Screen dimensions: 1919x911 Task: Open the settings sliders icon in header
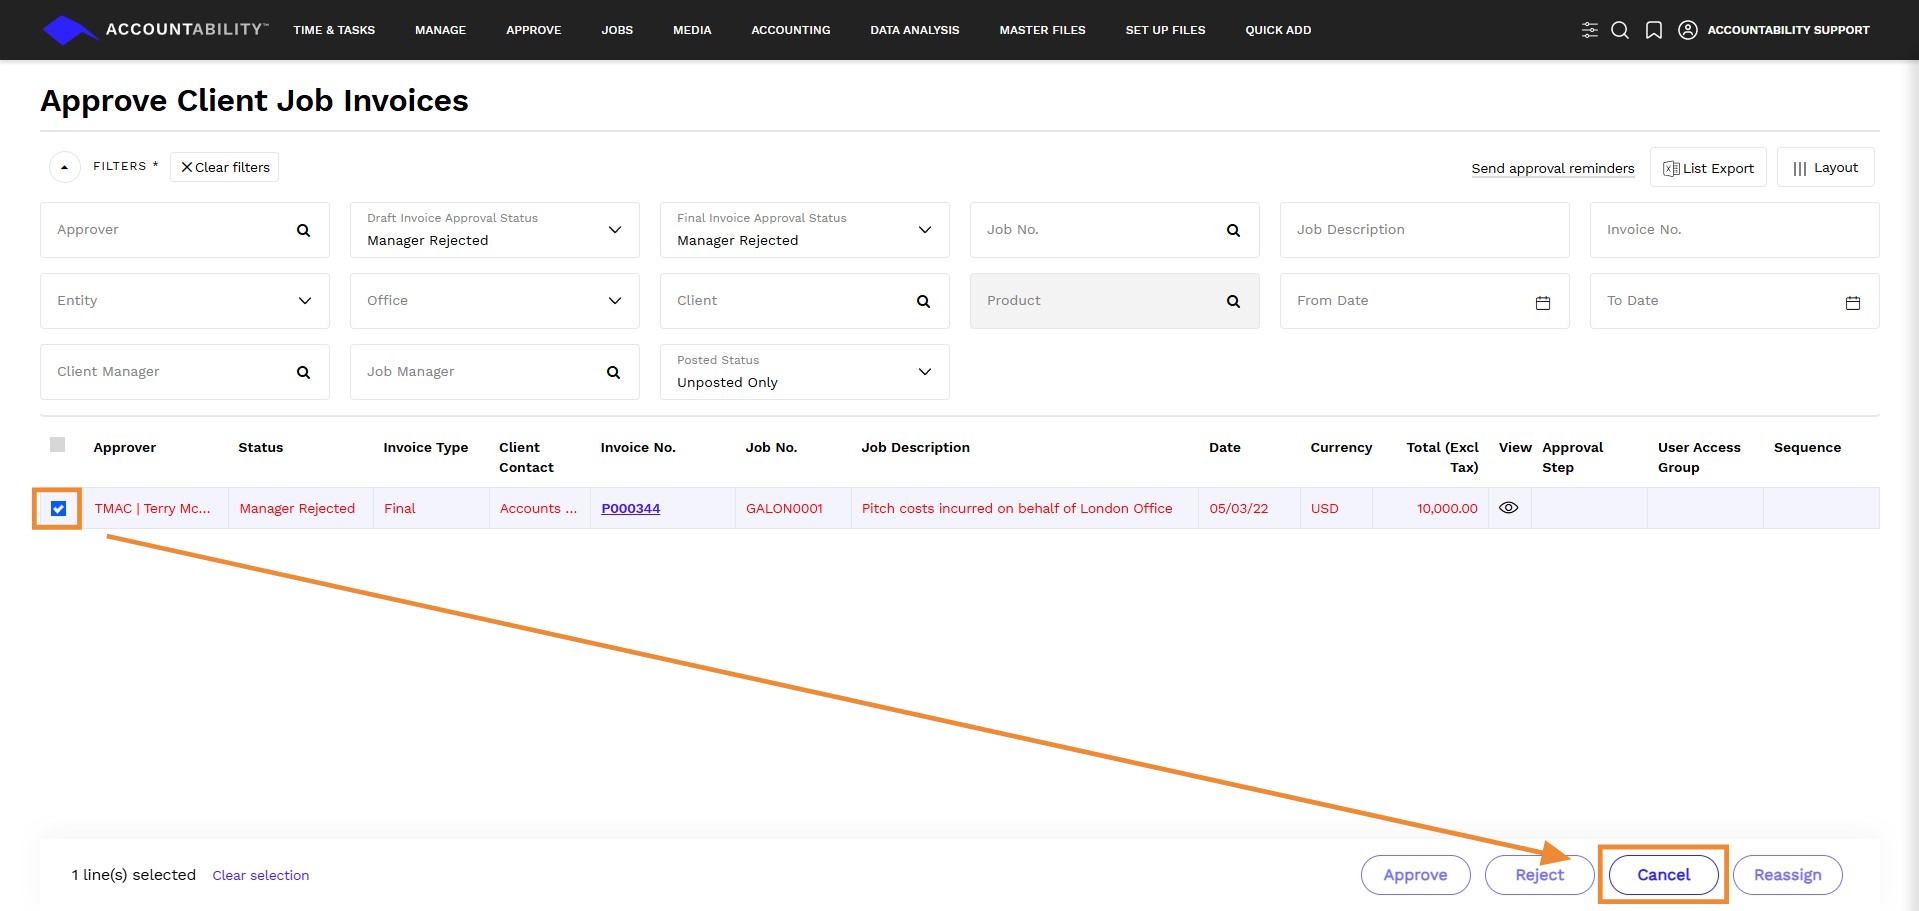[1589, 30]
